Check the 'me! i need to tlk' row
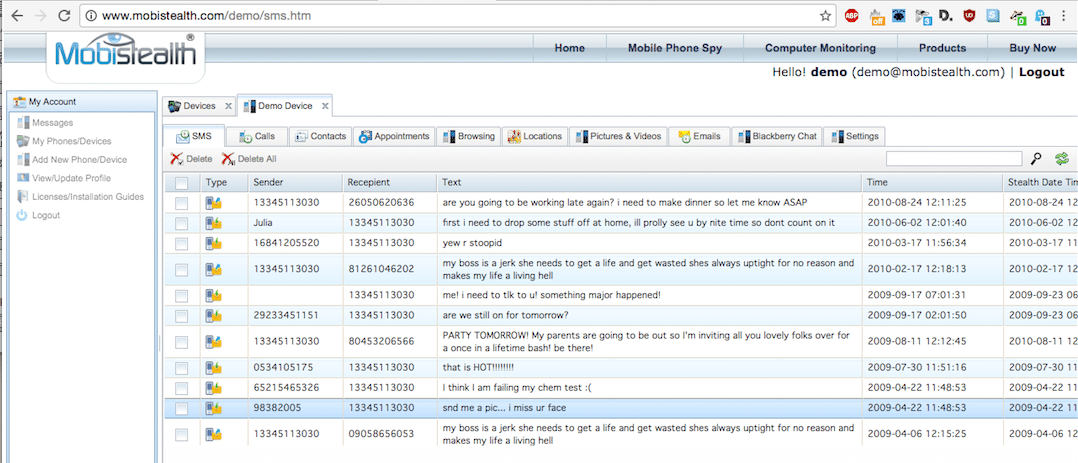Viewport: 1078px width, 463px height. [x=182, y=295]
